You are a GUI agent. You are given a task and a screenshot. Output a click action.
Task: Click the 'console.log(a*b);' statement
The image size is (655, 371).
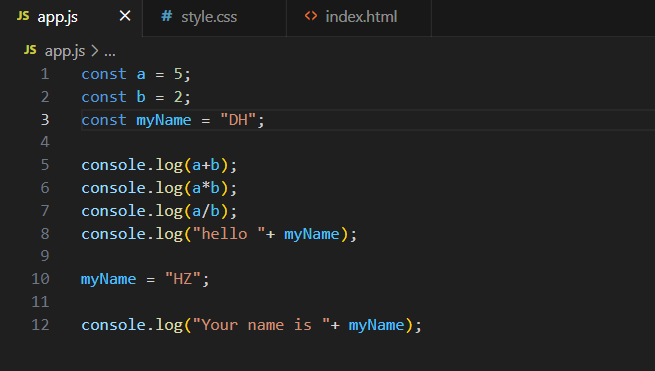pos(159,188)
